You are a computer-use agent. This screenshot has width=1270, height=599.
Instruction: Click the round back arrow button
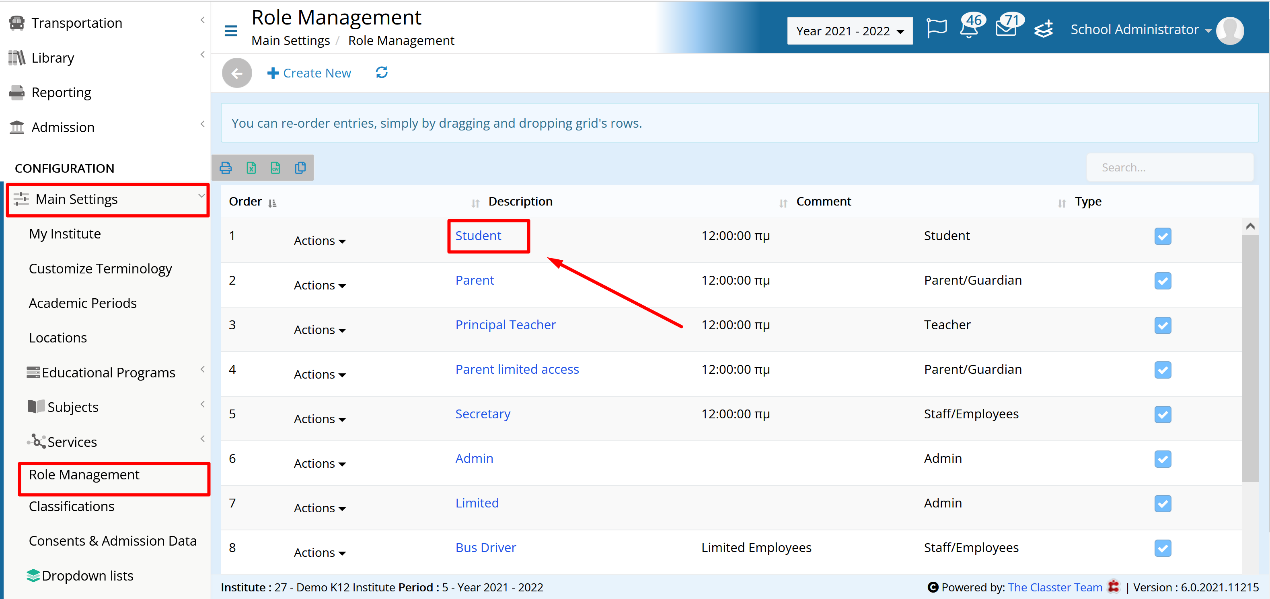click(236, 73)
